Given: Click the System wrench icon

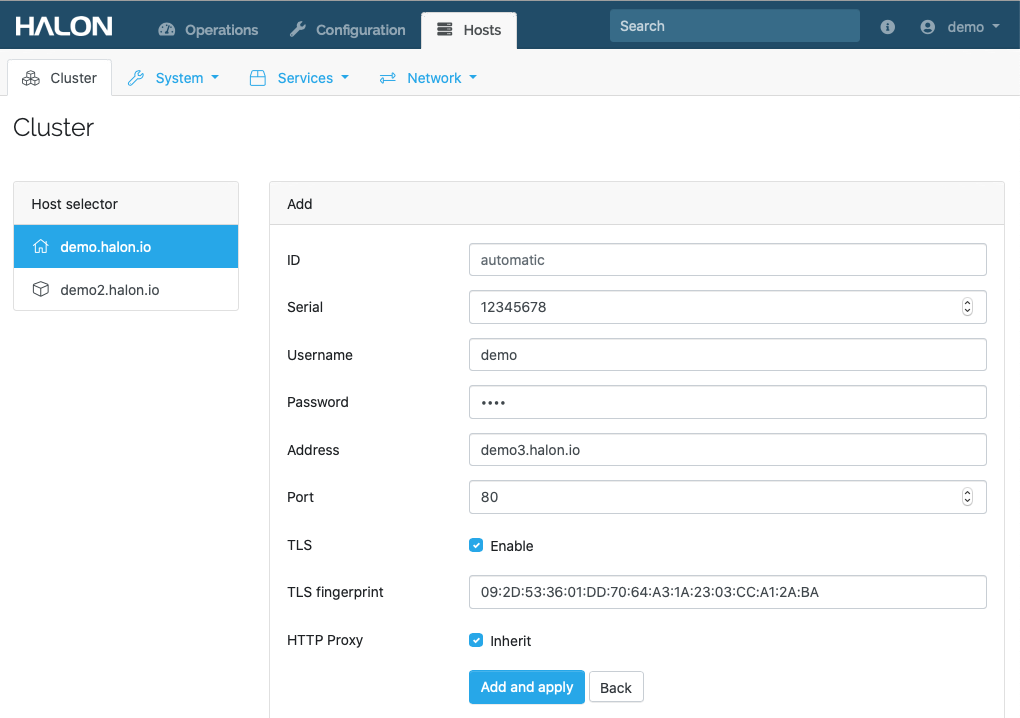Looking at the screenshot, I should [x=135, y=78].
